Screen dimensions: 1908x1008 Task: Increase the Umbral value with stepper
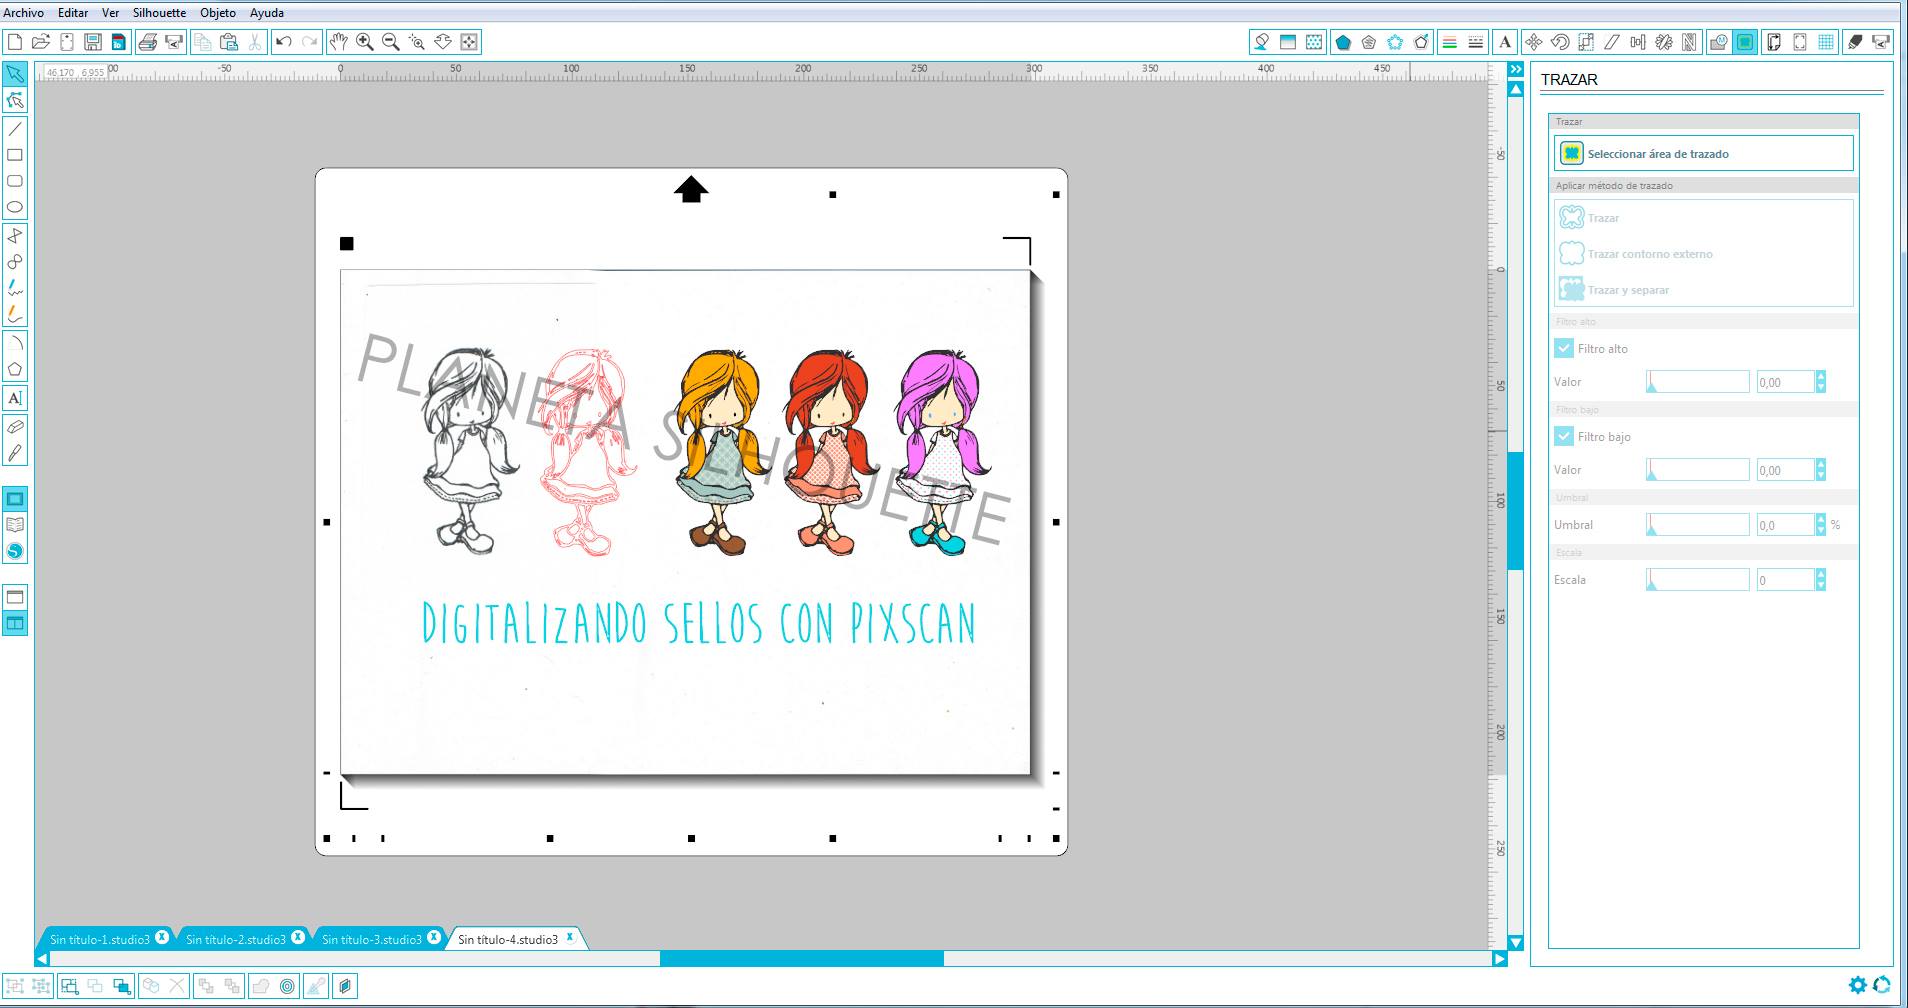[1821, 519]
